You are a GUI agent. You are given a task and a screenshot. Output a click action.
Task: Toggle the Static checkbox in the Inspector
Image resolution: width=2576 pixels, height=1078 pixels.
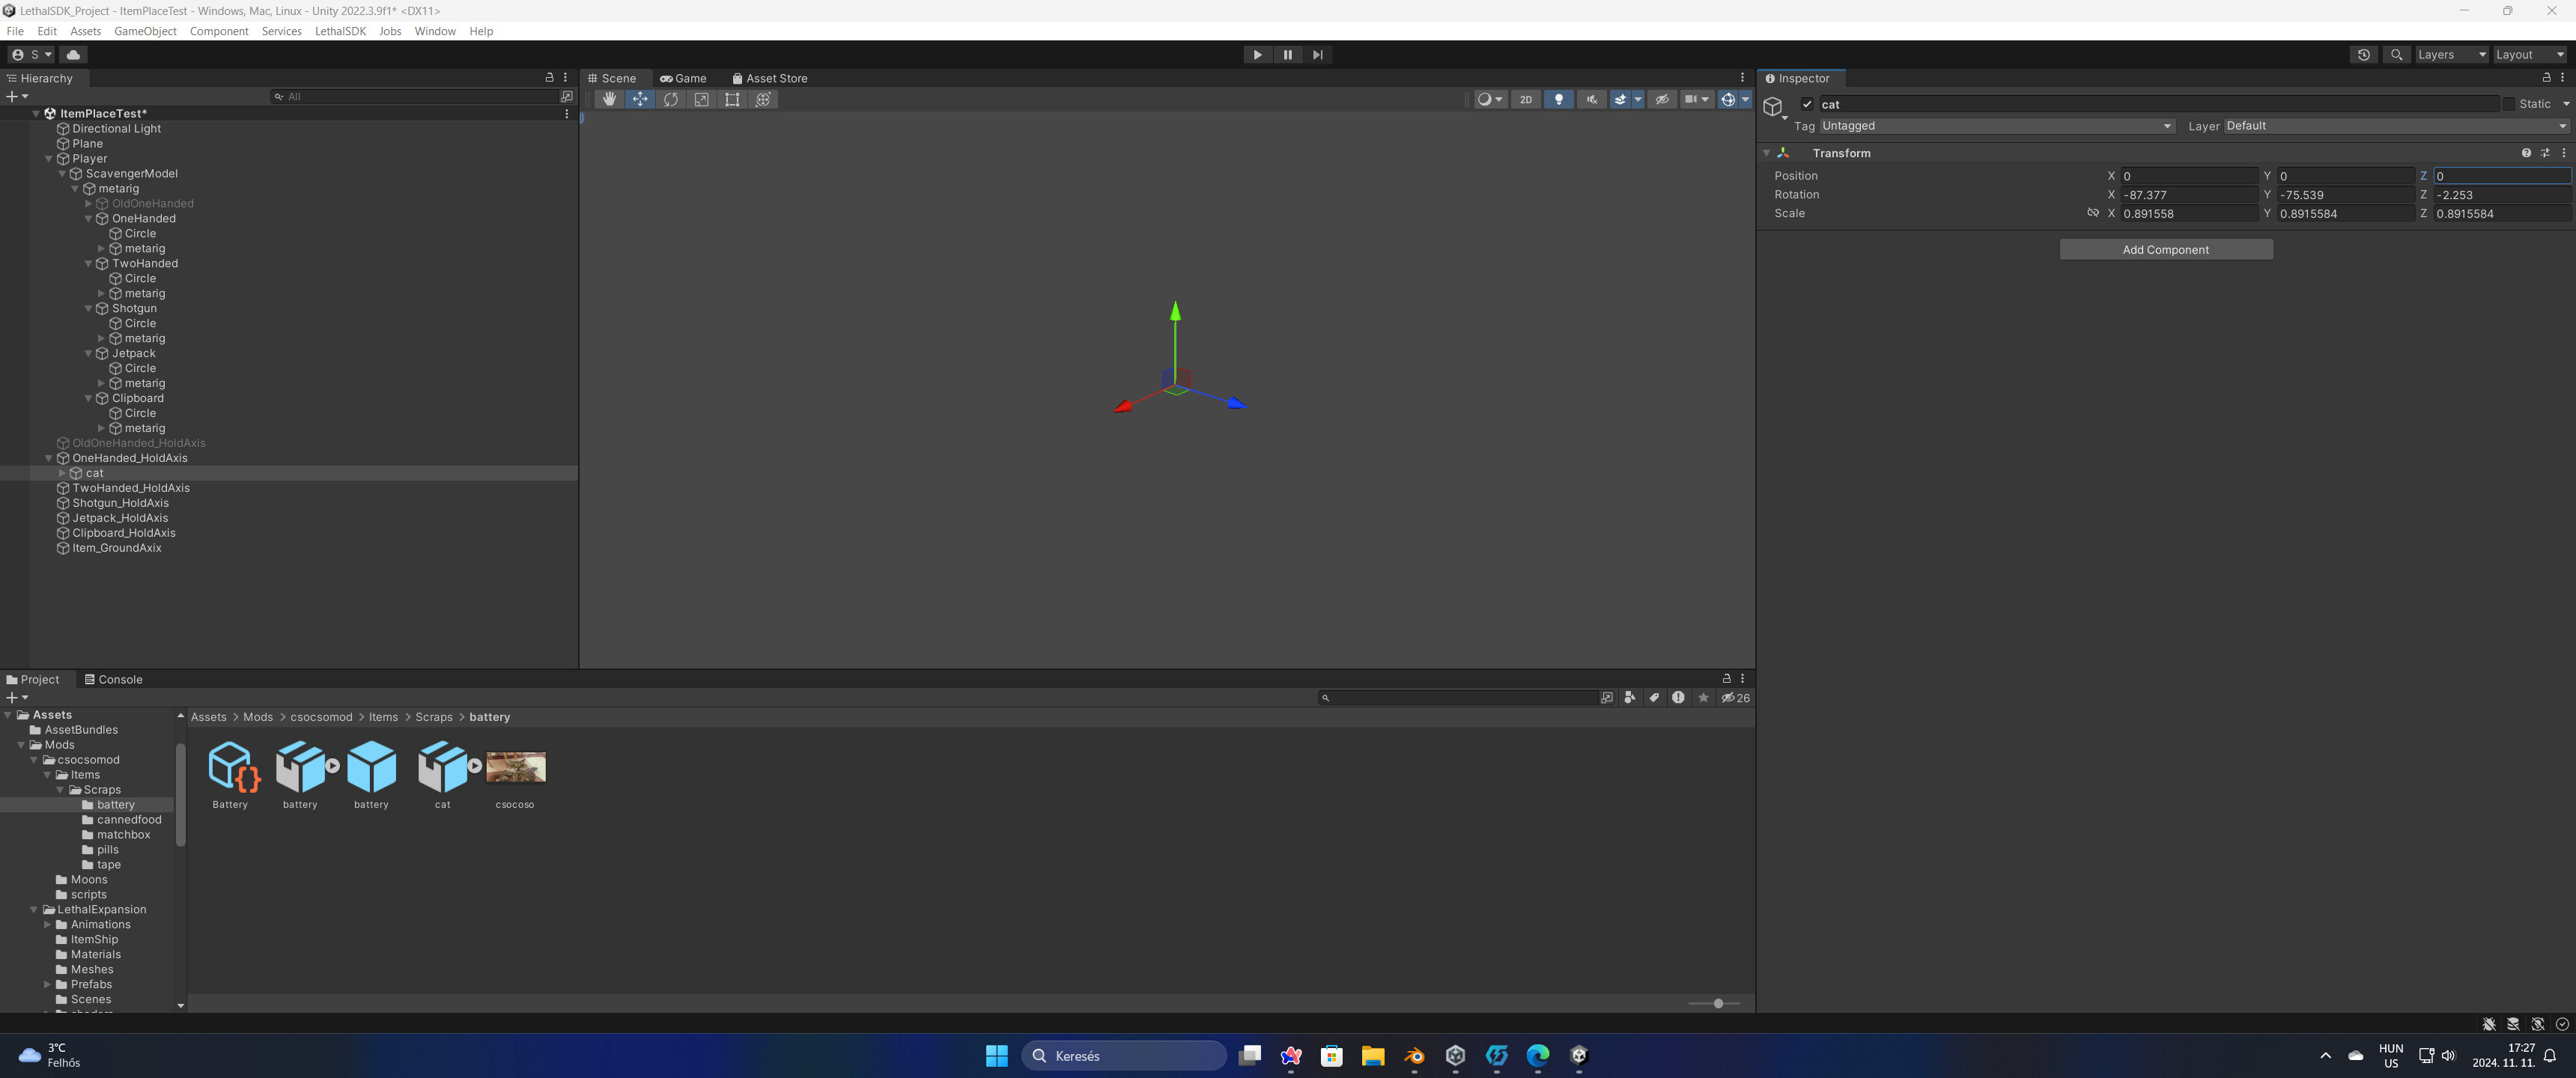tap(2510, 104)
